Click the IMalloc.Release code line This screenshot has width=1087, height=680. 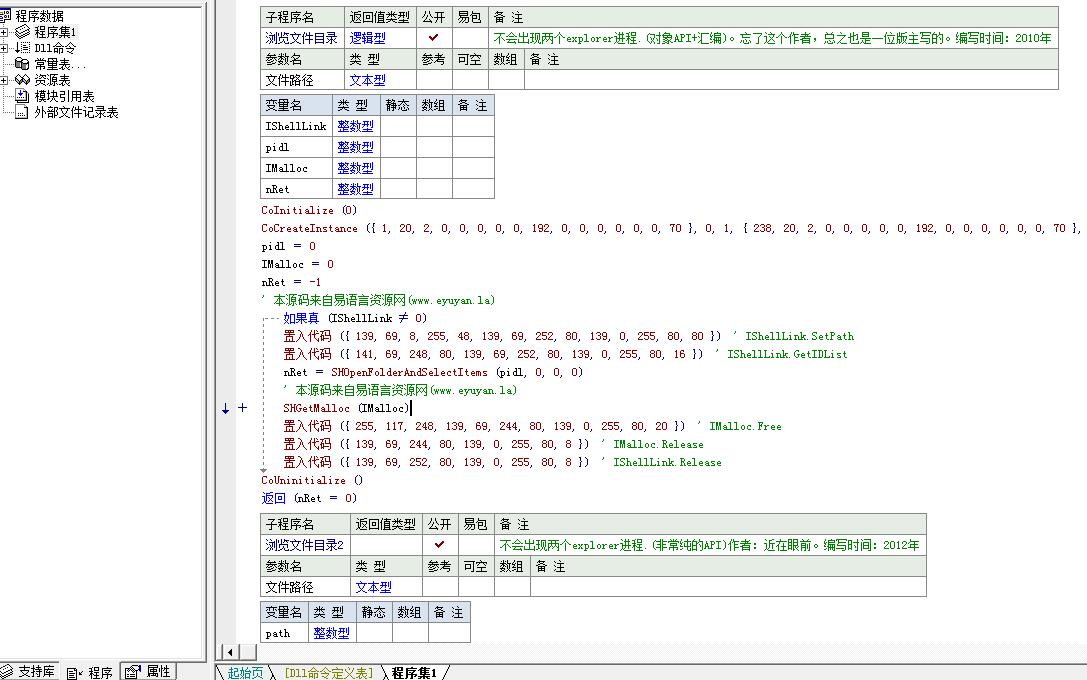pos(494,444)
